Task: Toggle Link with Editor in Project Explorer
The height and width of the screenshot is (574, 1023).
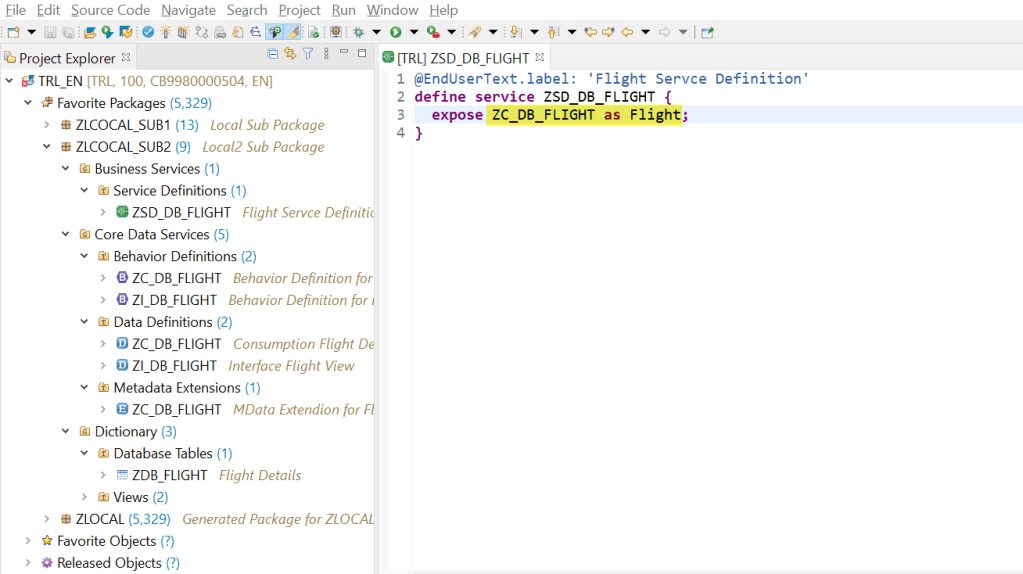Action: click(290, 54)
